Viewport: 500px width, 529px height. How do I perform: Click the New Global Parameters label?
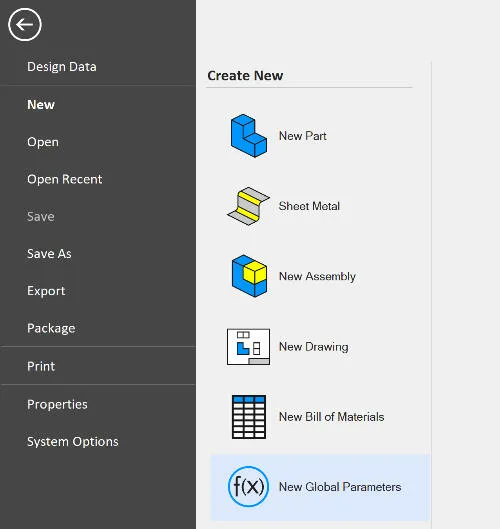point(340,487)
